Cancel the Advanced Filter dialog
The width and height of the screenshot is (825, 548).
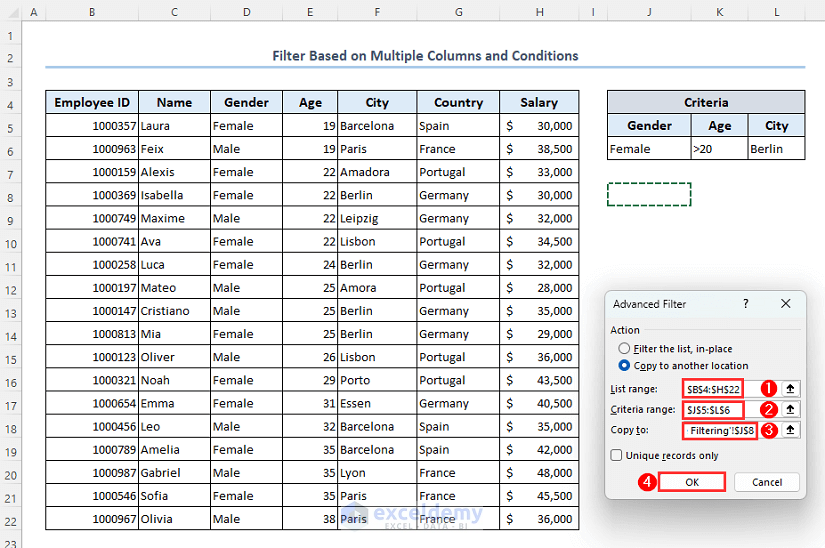click(767, 482)
